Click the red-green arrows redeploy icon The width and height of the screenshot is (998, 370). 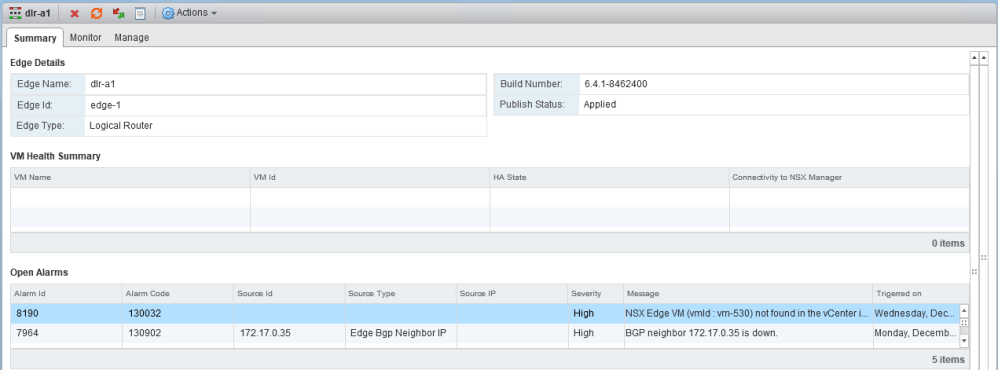click(118, 13)
